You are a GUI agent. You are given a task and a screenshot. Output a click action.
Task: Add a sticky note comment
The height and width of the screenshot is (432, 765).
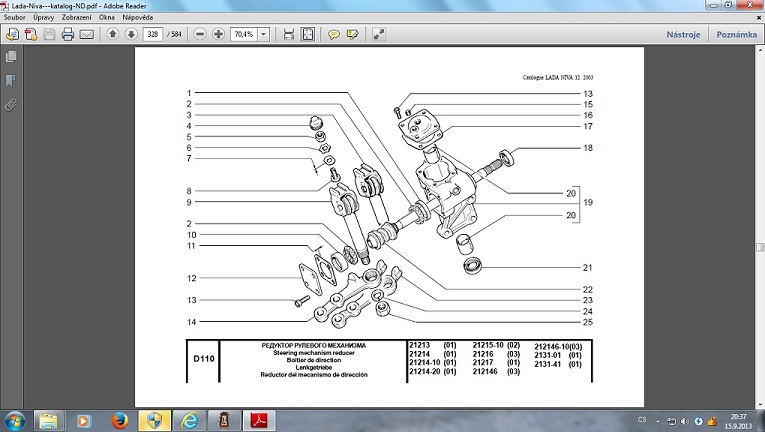point(334,34)
